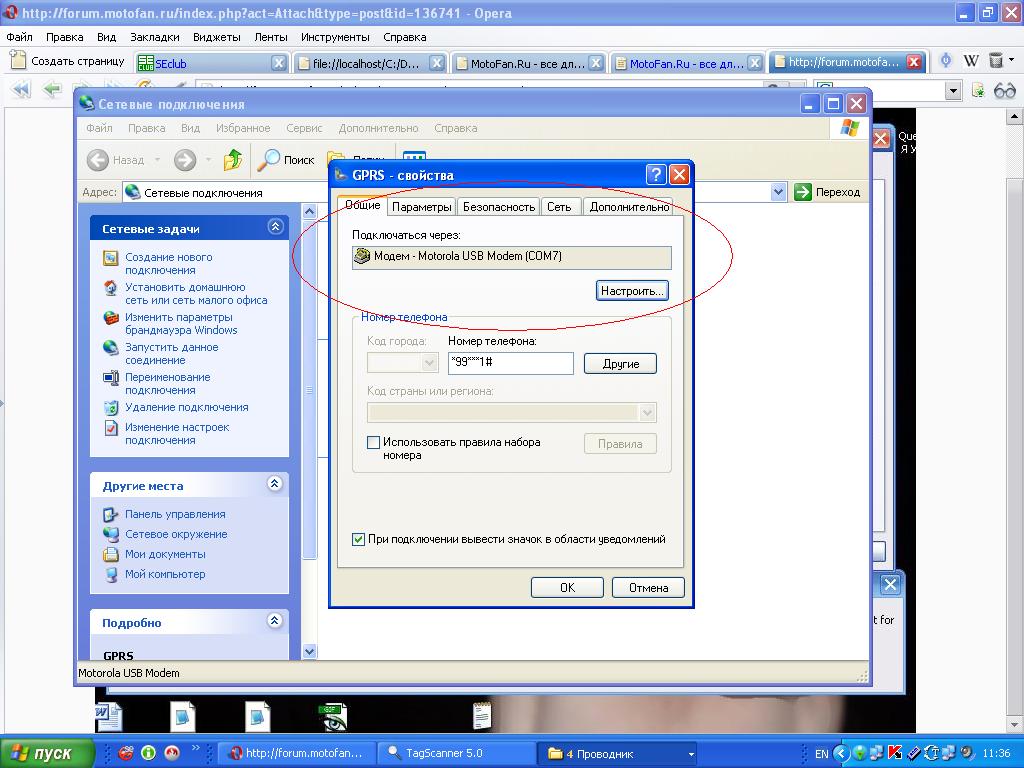Close the file://localhost tab in Opera
This screenshot has height=768, width=1024.
coord(437,63)
